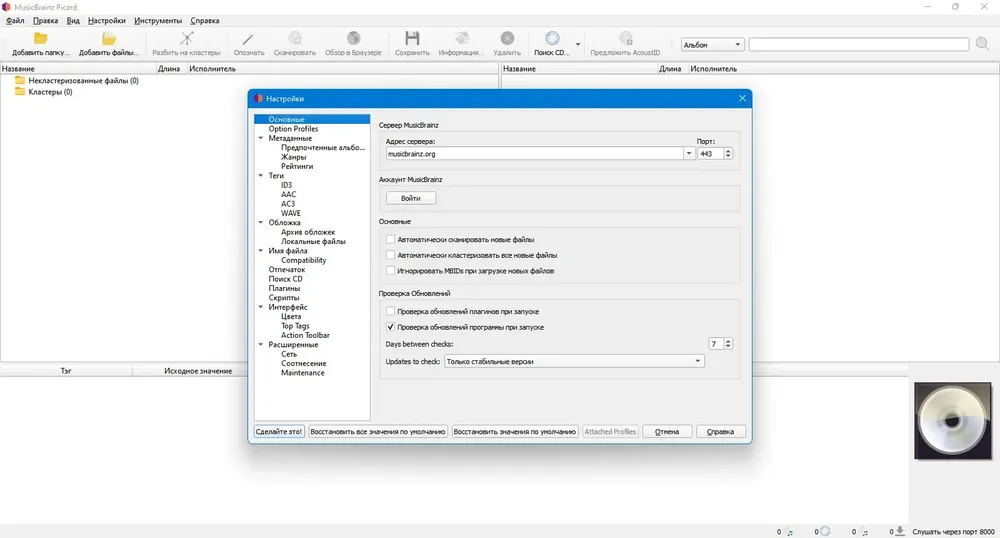This screenshot has width=1000, height=538.
Task: Click the Поиск CD disc icon
Action: pos(552,39)
